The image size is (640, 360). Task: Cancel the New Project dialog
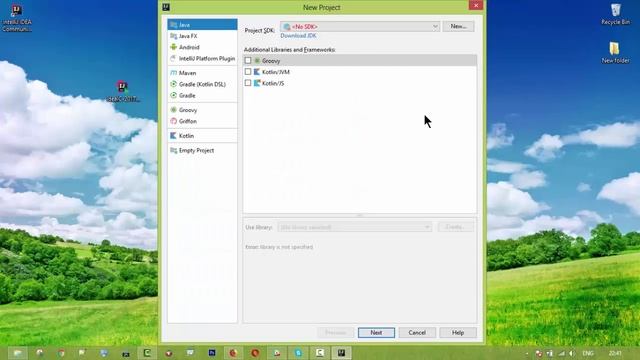point(417,333)
